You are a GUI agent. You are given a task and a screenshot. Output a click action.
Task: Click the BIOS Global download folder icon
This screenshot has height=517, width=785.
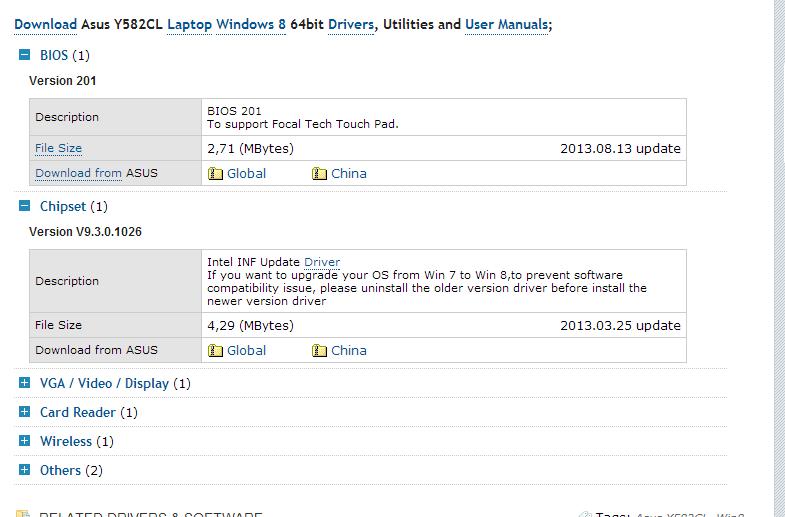tap(215, 174)
